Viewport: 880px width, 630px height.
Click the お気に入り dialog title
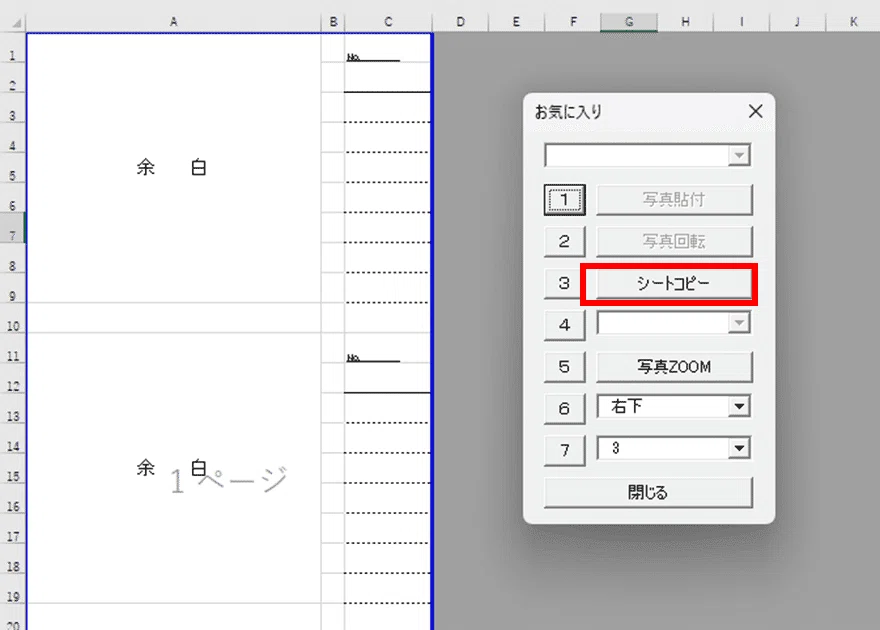(x=568, y=112)
